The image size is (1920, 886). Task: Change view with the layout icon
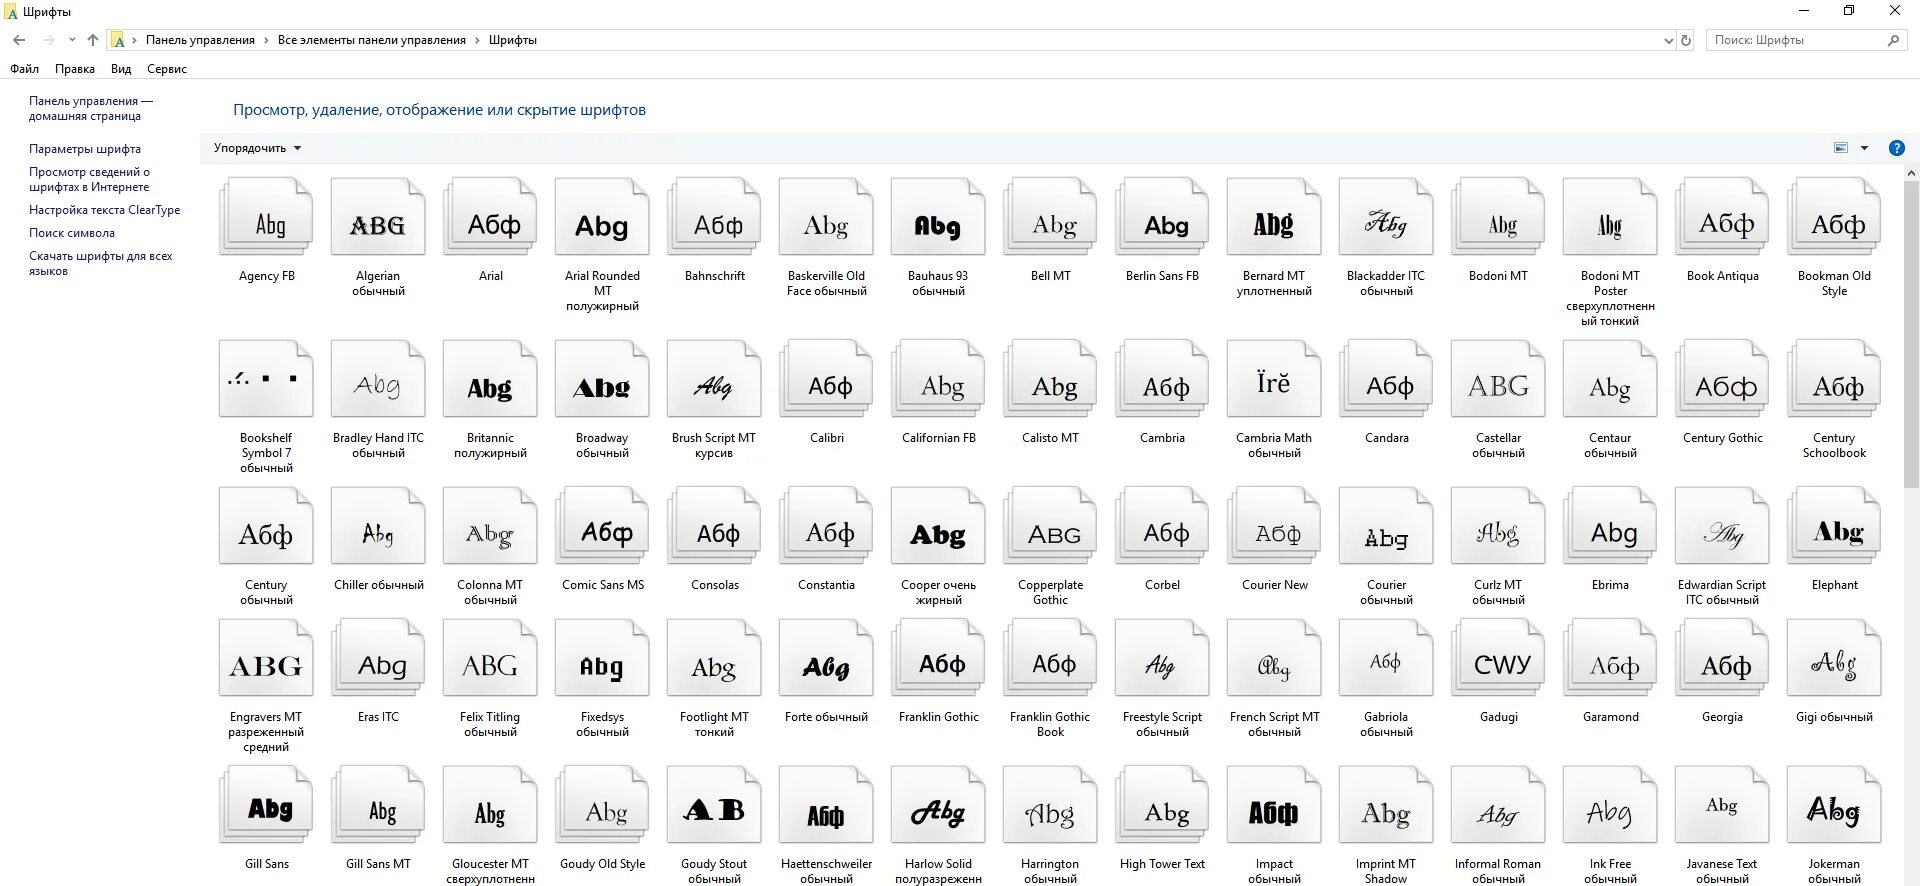coord(1841,148)
